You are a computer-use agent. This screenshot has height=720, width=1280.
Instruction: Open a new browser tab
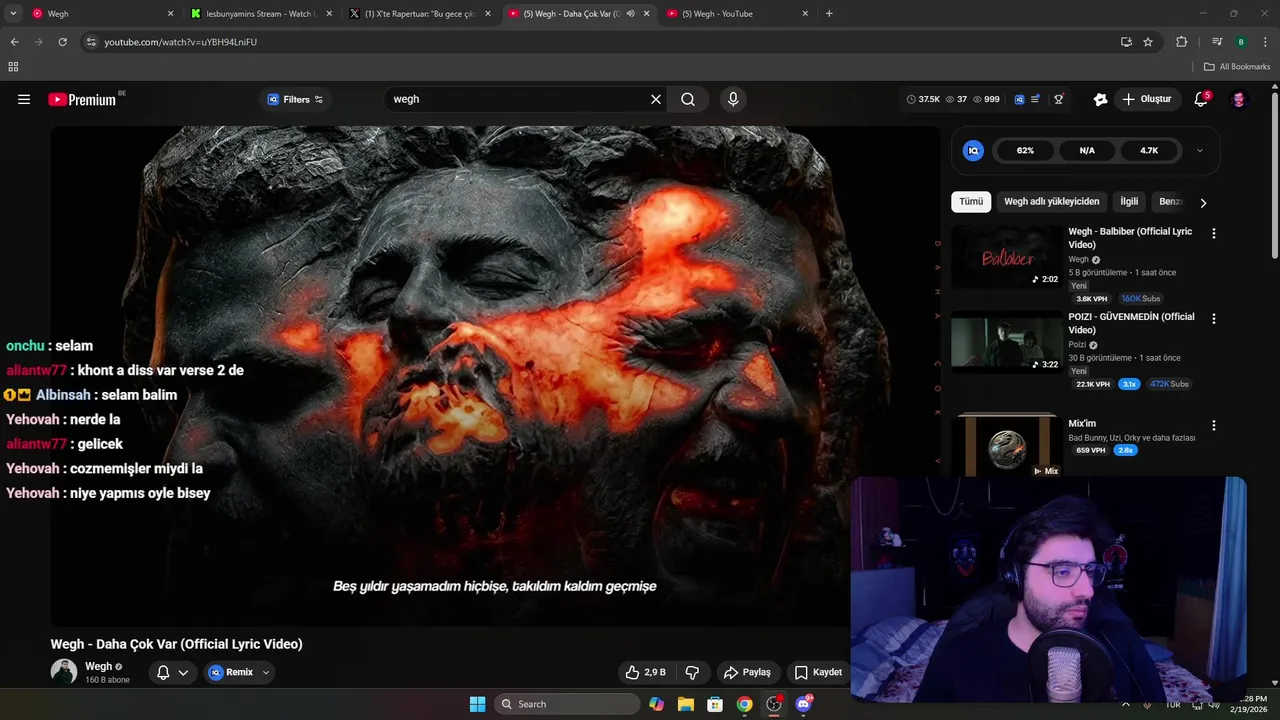(x=829, y=14)
